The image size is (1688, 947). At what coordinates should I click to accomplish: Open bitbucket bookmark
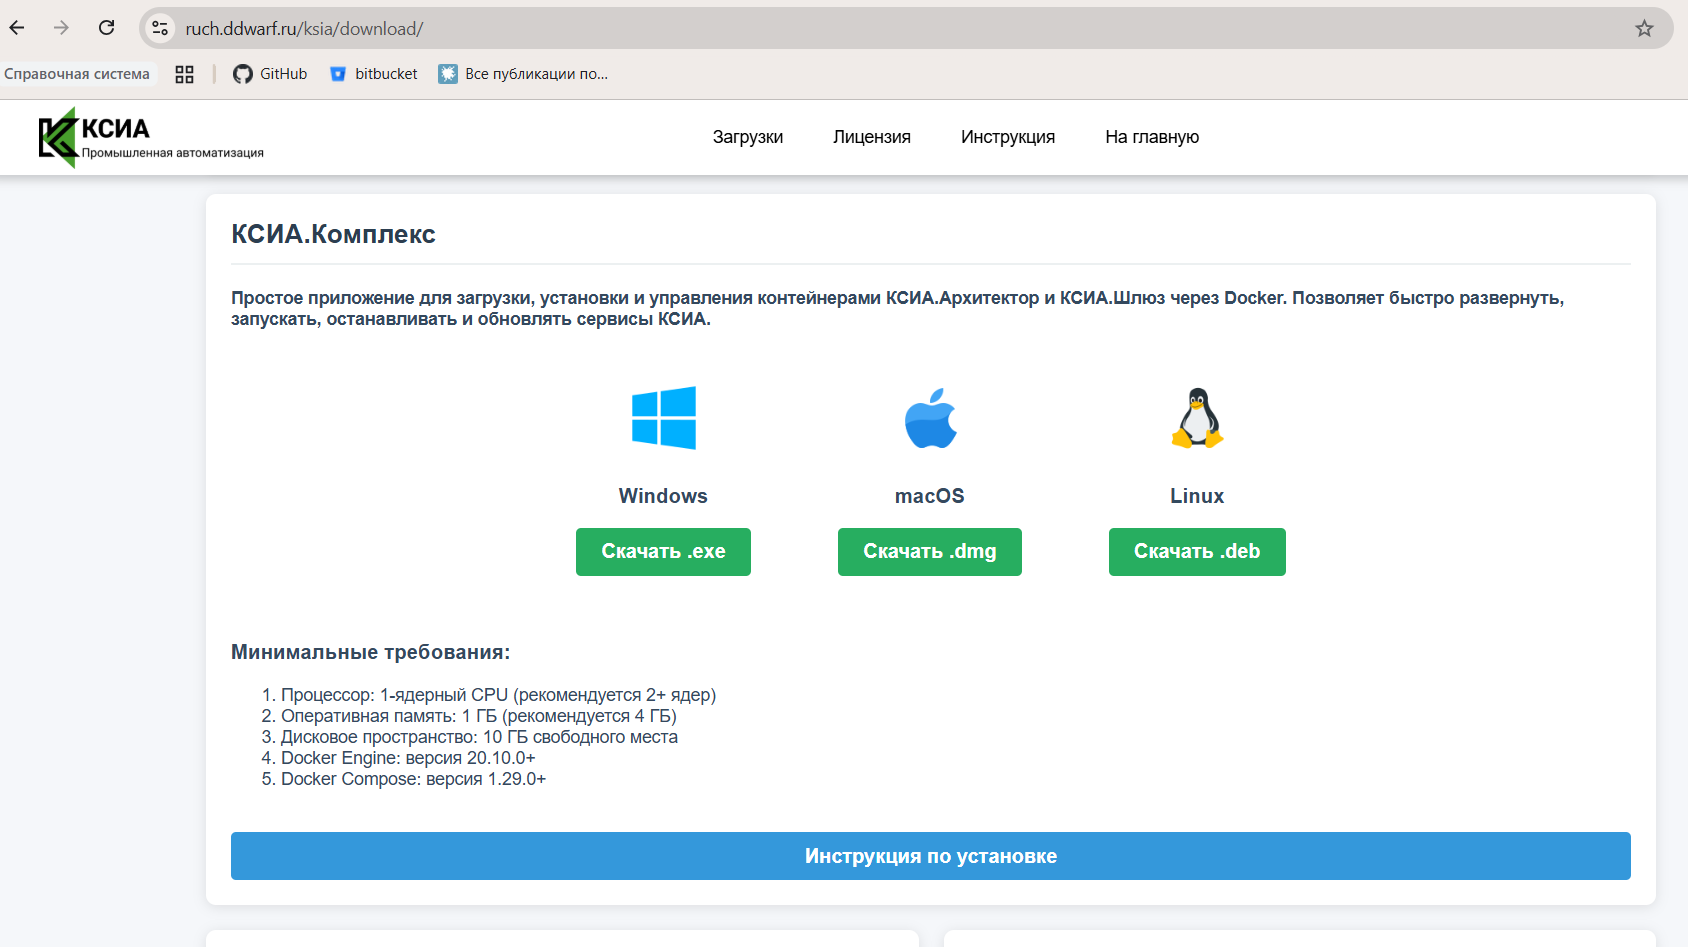point(374,74)
